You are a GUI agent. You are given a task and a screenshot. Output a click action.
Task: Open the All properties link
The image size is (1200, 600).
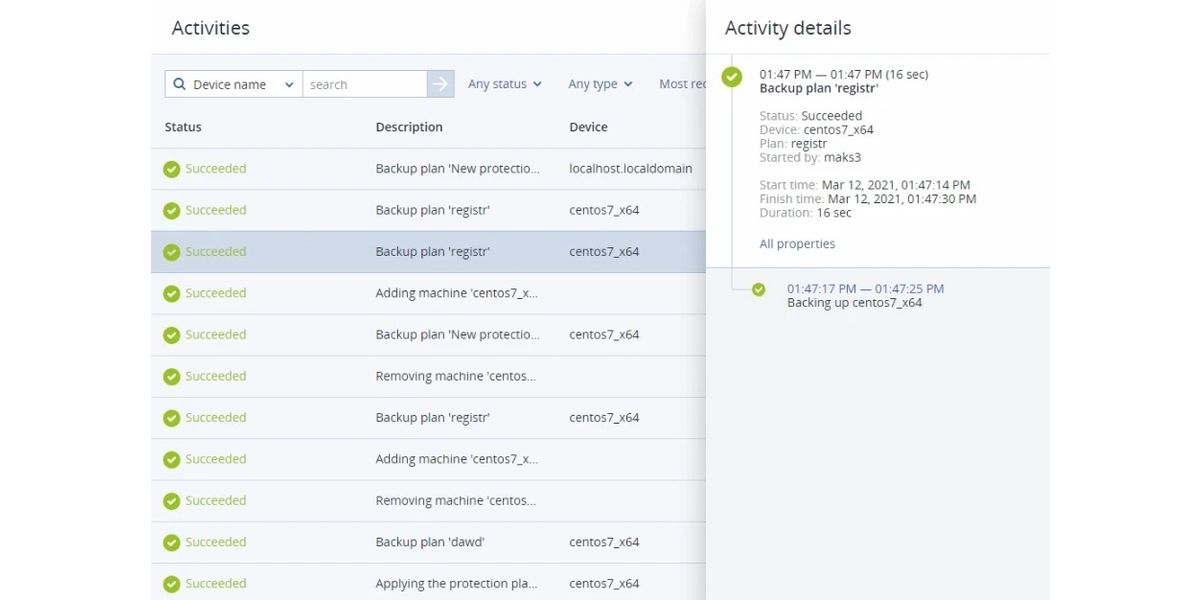[x=797, y=244]
